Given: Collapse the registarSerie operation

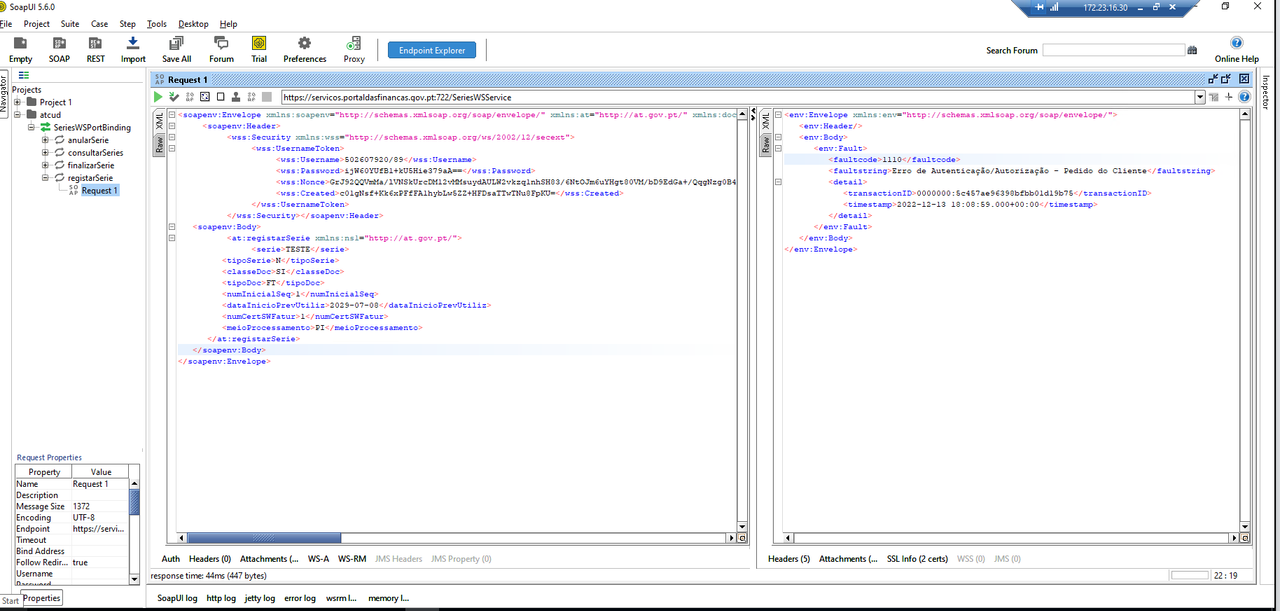Looking at the screenshot, I should [x=45, y=178].
